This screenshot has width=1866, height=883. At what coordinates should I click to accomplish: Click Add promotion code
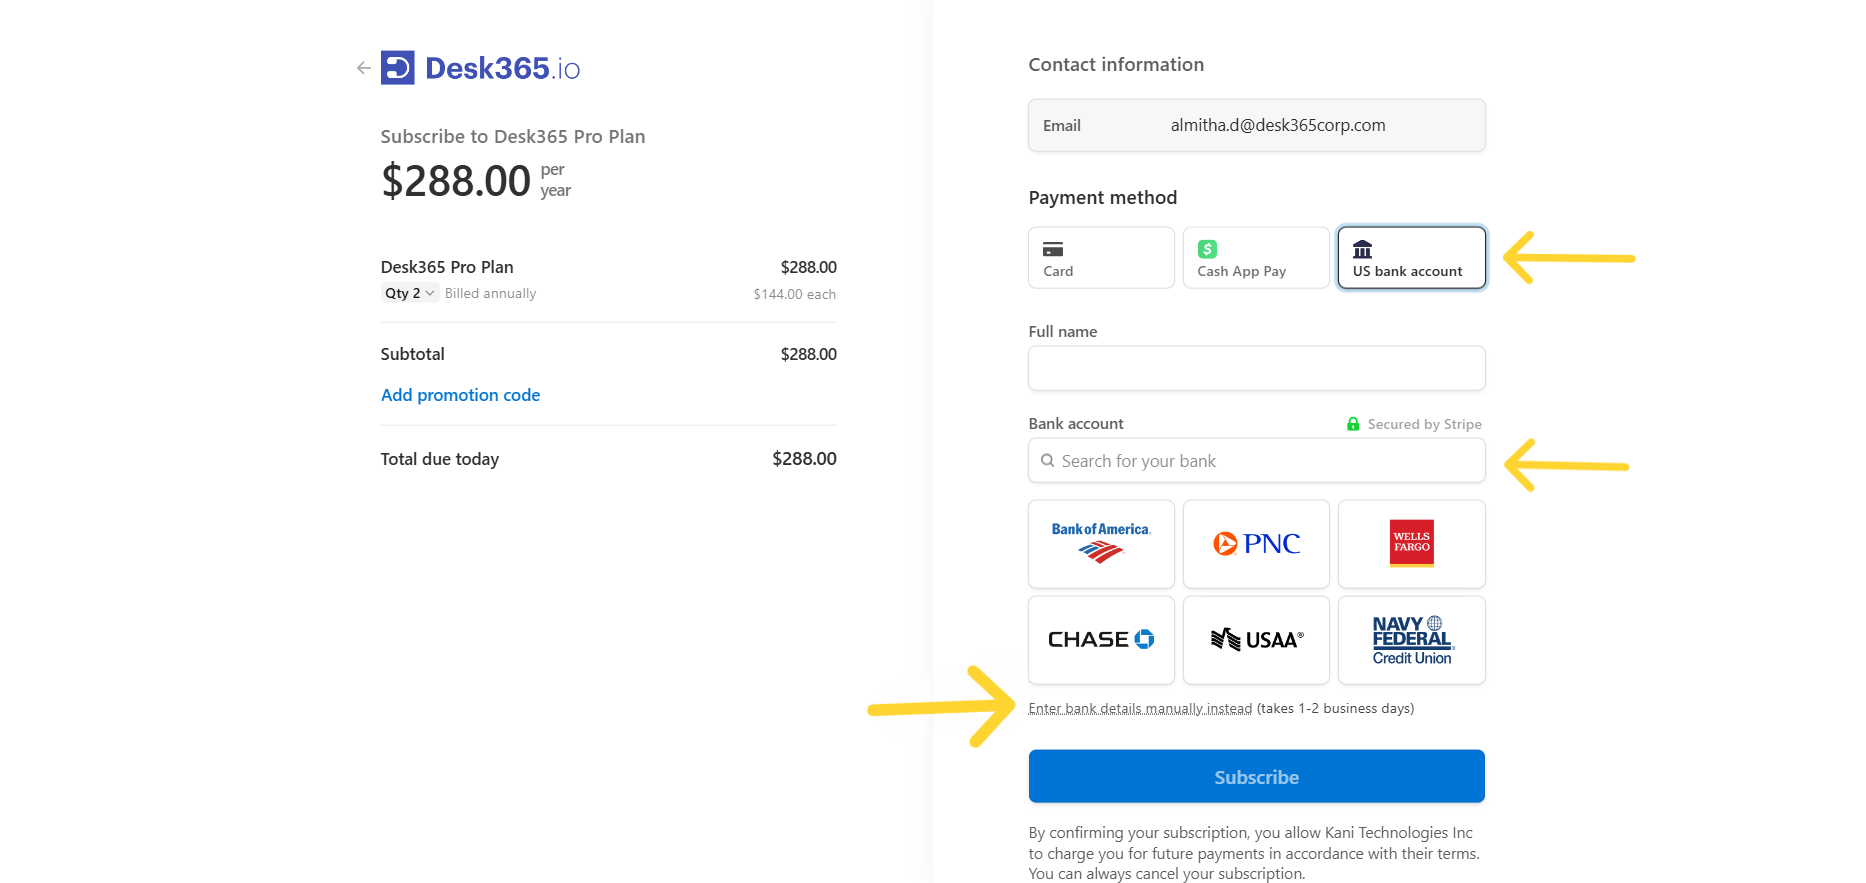pos(460,394)
